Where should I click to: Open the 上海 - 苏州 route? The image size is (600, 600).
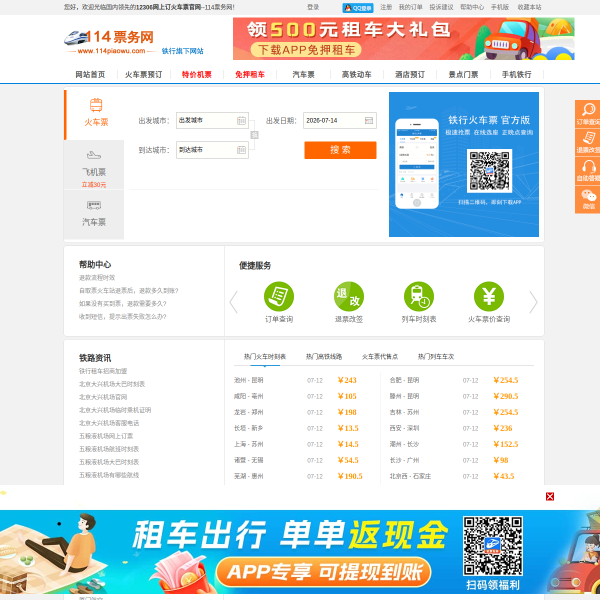[x=249, y=444]
